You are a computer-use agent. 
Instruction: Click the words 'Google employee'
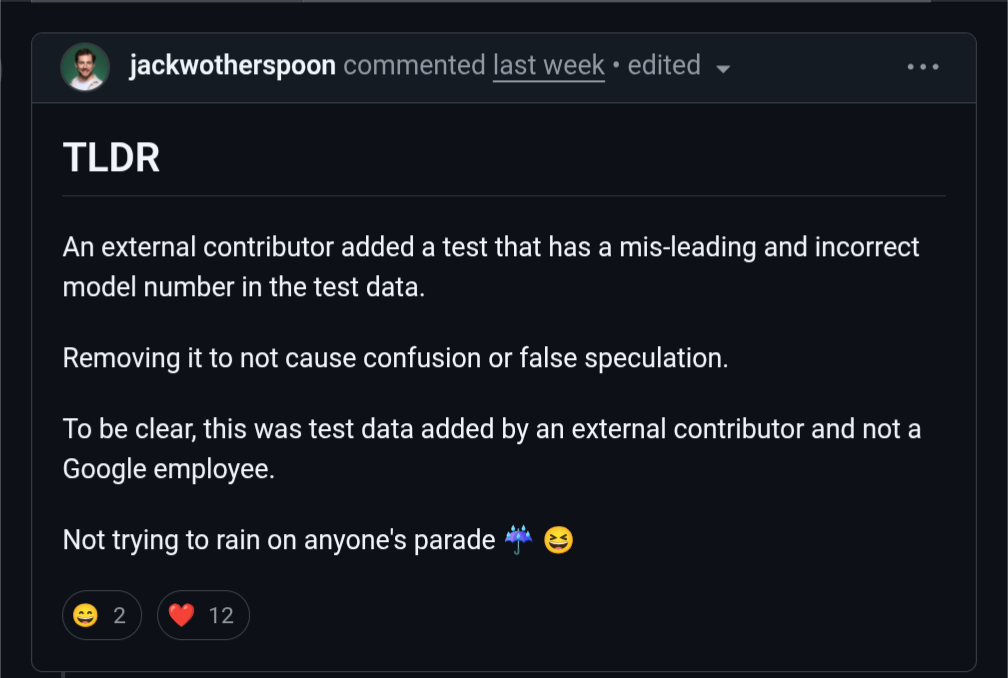168,469
